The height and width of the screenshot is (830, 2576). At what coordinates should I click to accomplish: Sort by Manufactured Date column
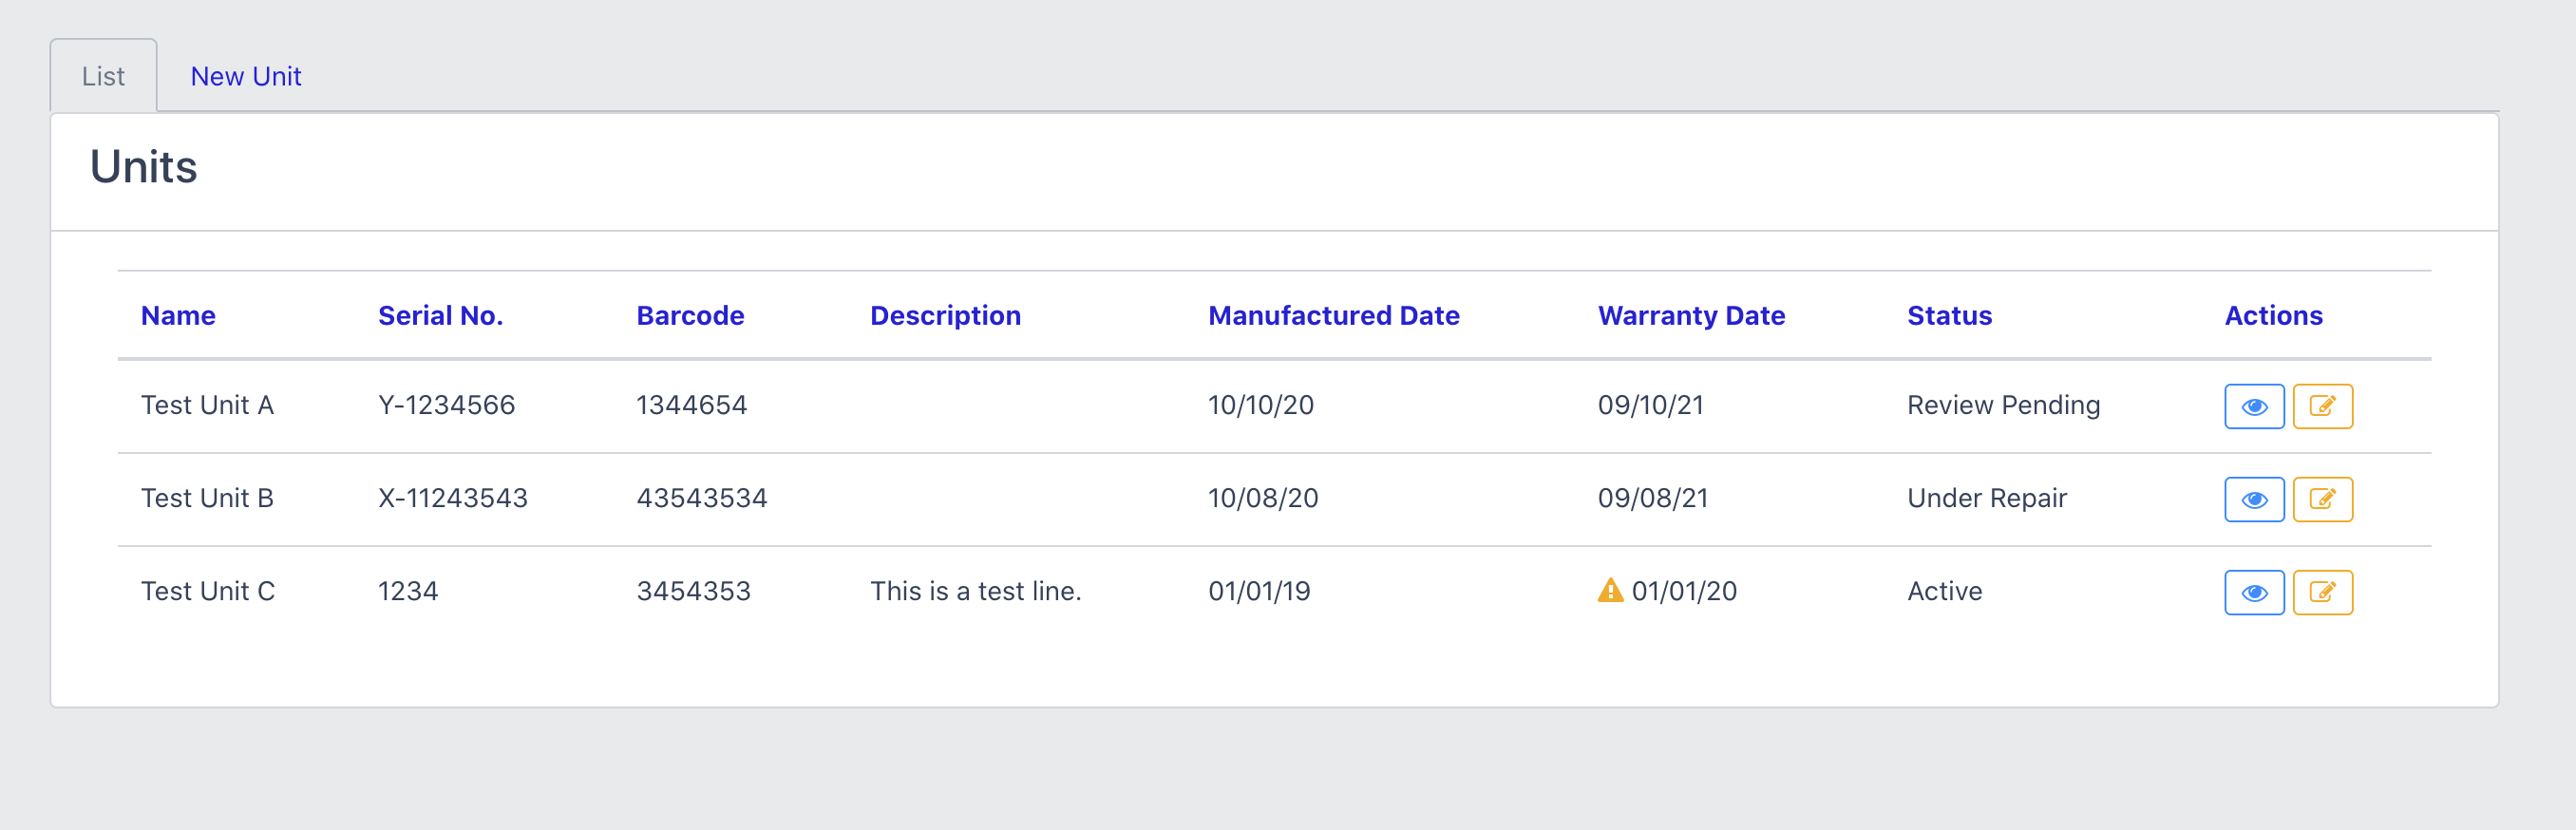pyautogui.click(x=1333, y=315)
